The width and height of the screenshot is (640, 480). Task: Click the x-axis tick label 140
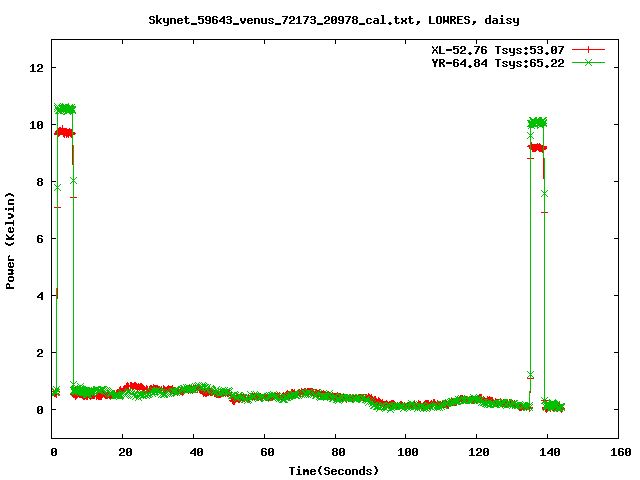click(x=550, y=452)
